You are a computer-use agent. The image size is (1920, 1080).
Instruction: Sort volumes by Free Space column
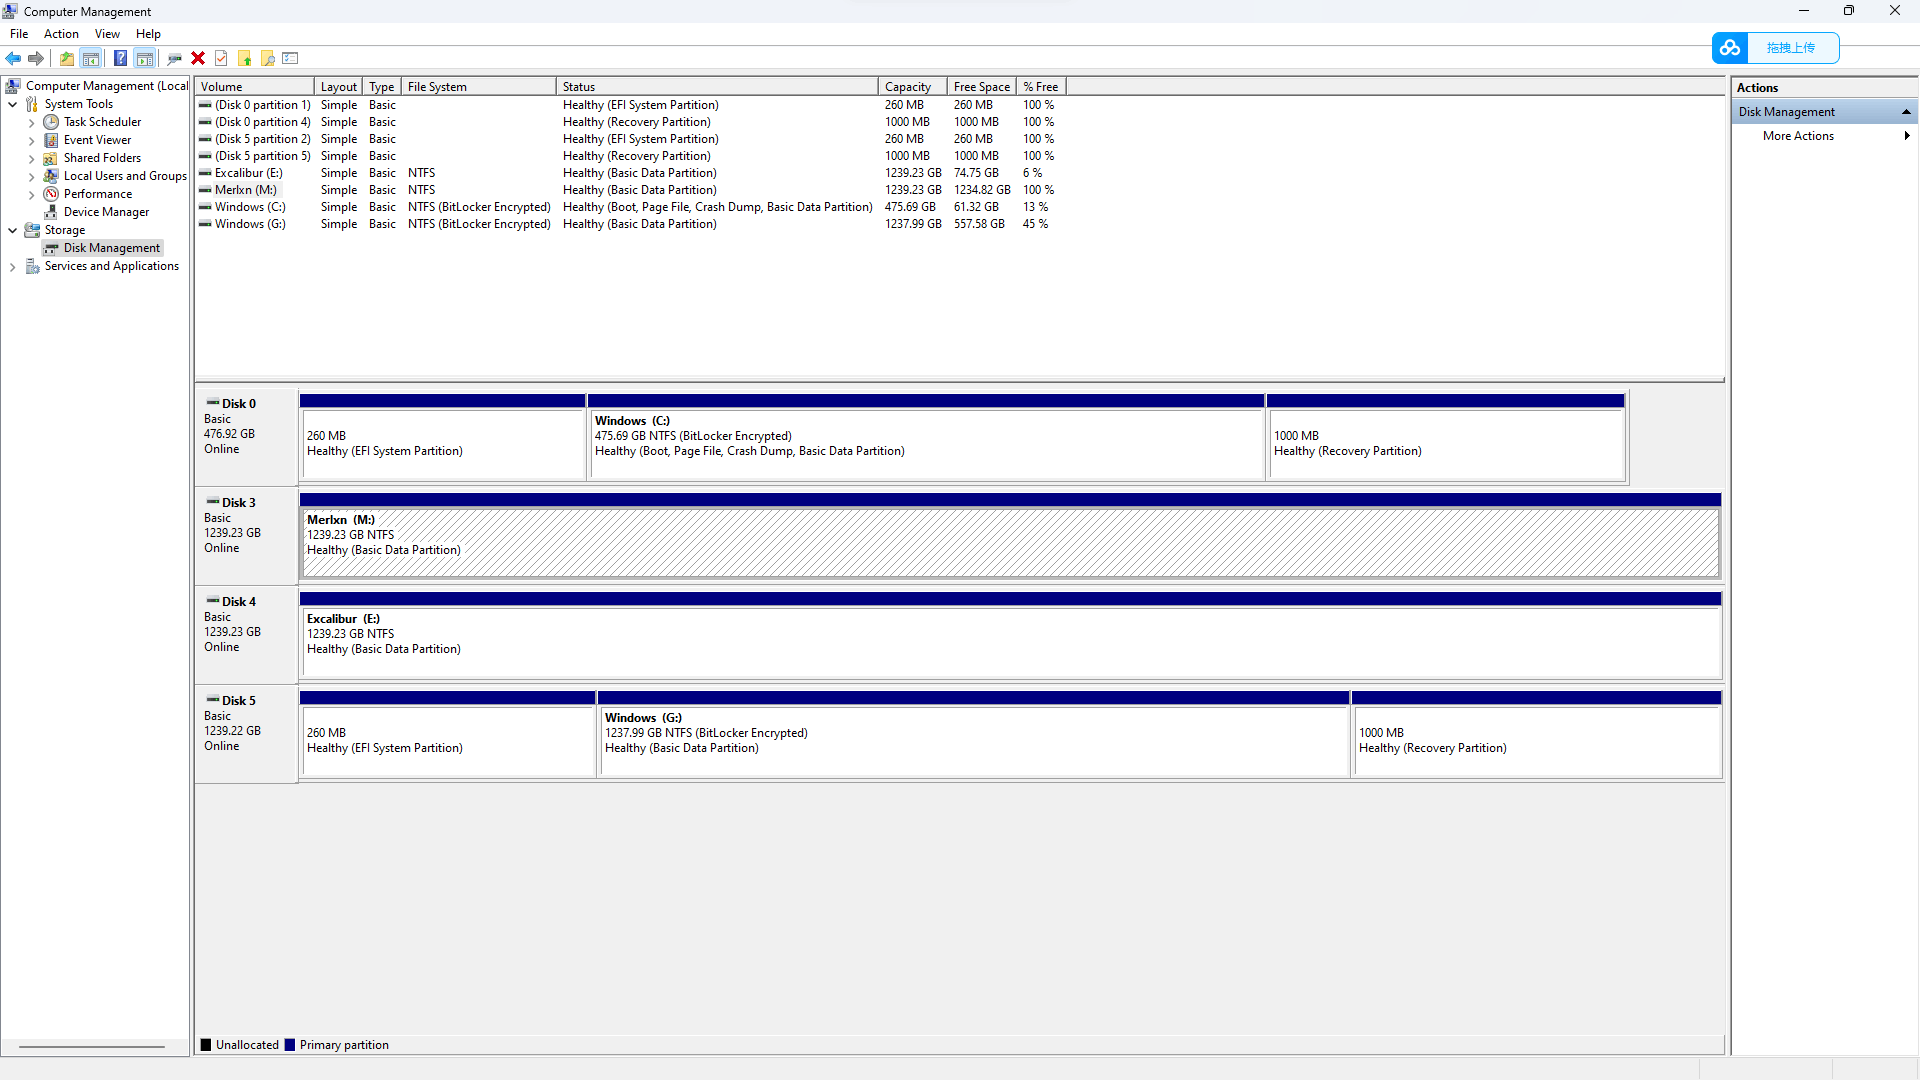pyautogui.click(x=981, y=87)
